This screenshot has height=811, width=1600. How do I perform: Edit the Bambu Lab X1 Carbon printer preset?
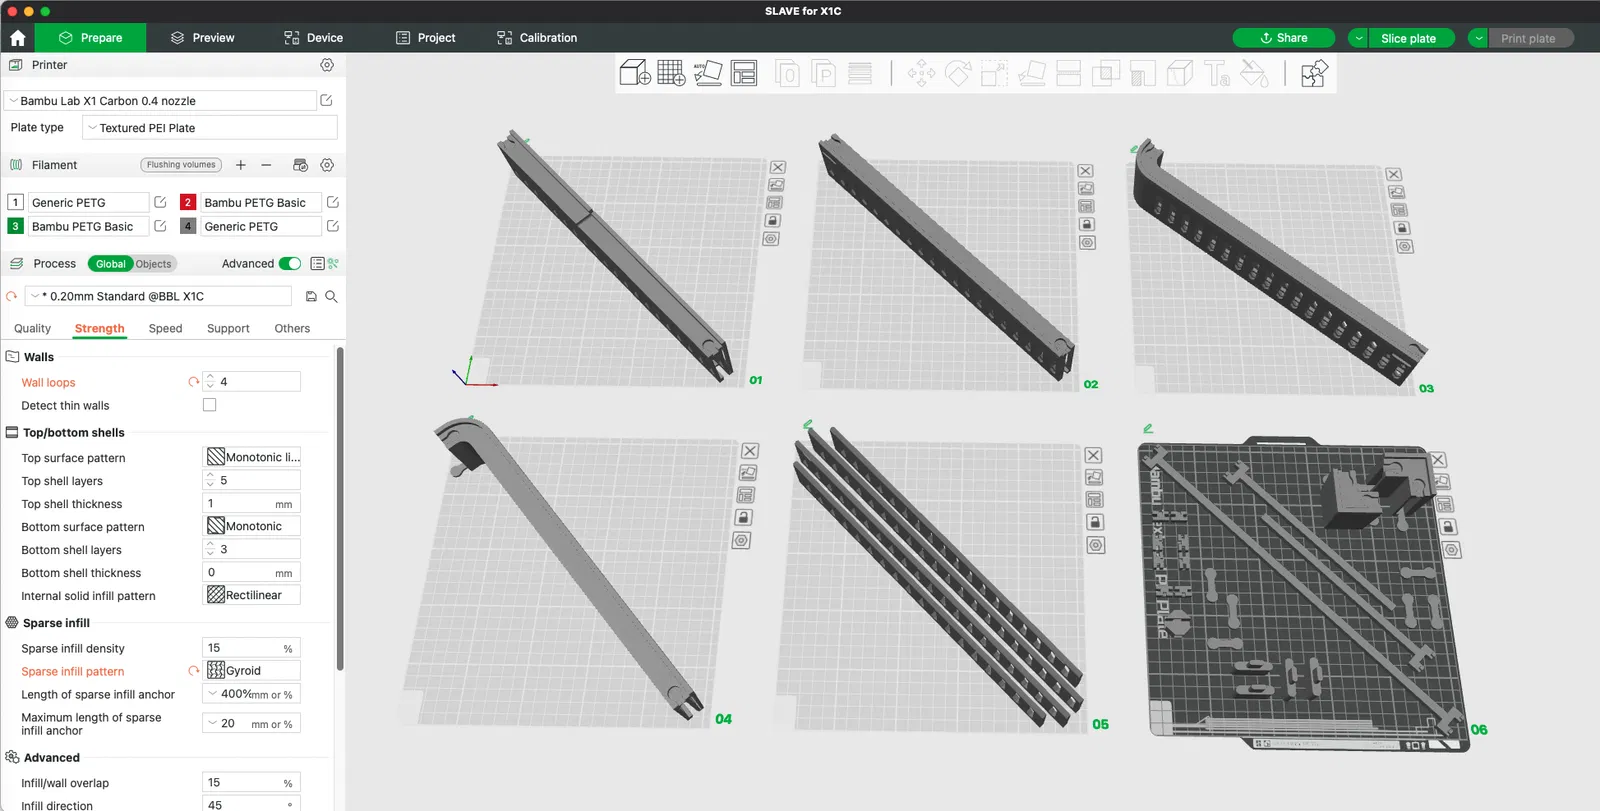[326, 101]
